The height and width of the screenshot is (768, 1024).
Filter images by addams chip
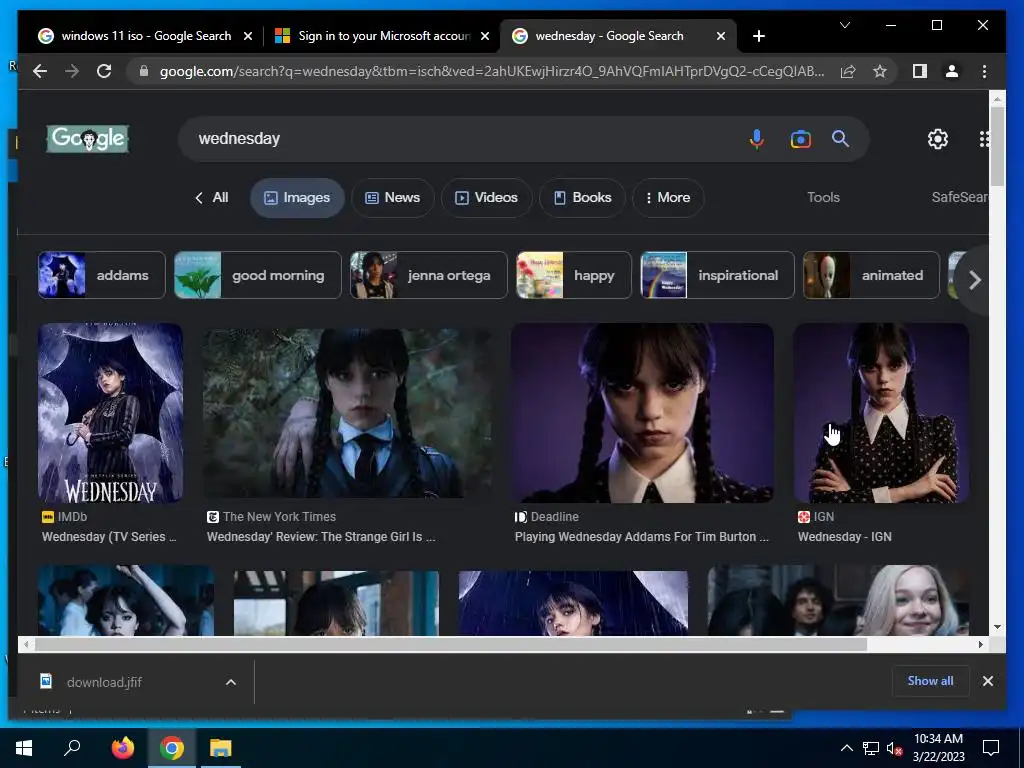pos(102,275)
